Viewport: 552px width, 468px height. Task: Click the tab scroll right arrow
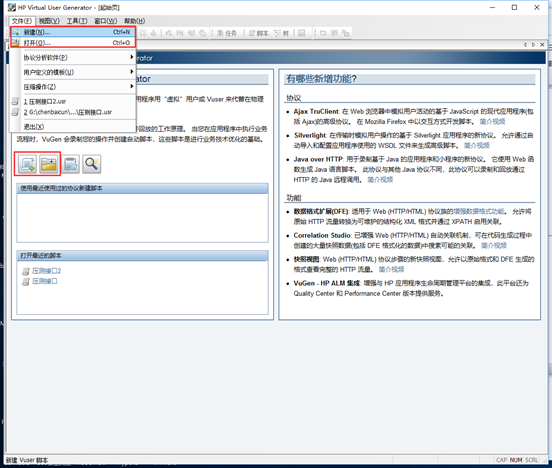(534, 44)
